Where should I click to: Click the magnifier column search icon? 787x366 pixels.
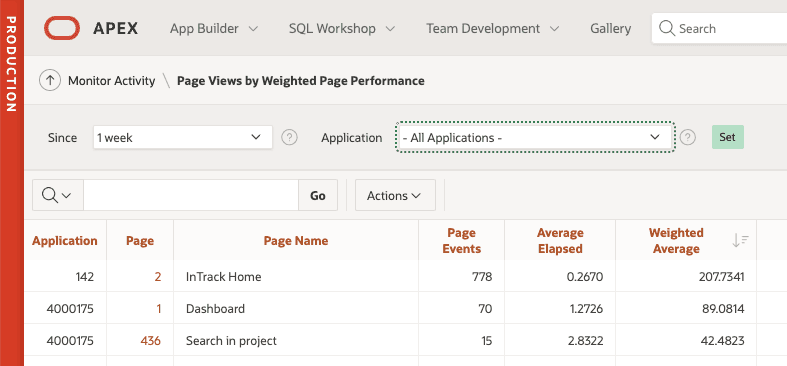(x=57, y=195)
